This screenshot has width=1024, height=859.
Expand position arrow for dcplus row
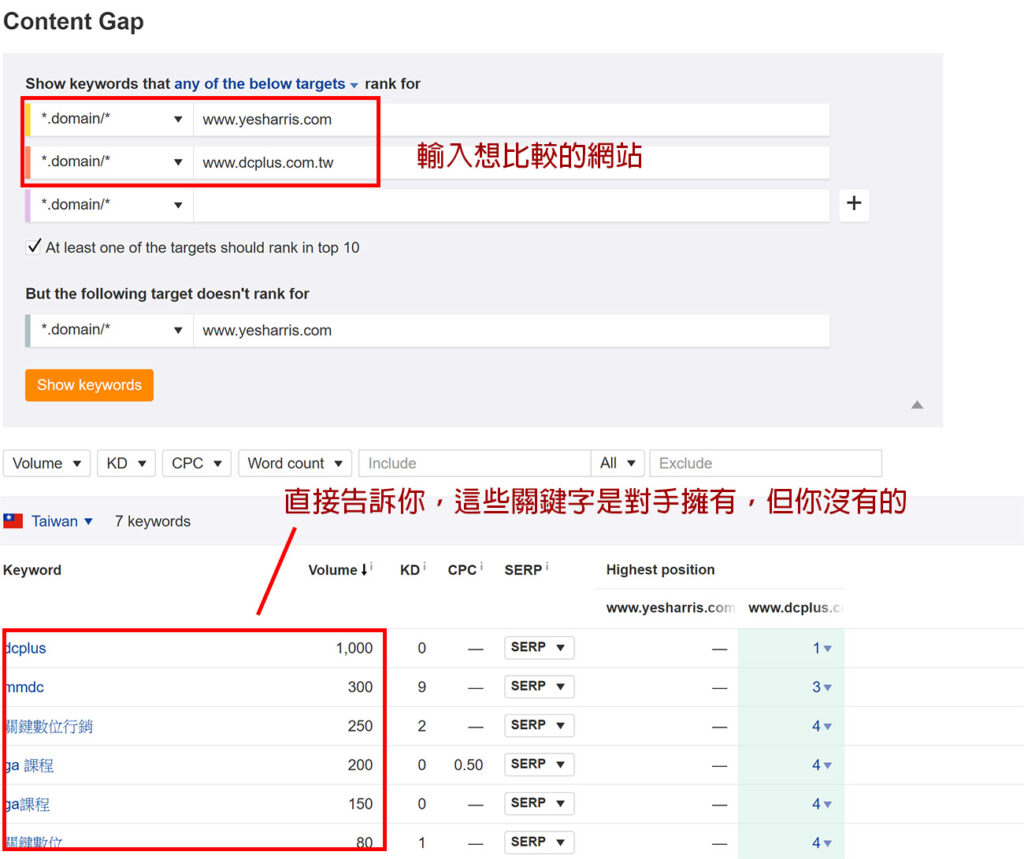click(x=827, y=649)
